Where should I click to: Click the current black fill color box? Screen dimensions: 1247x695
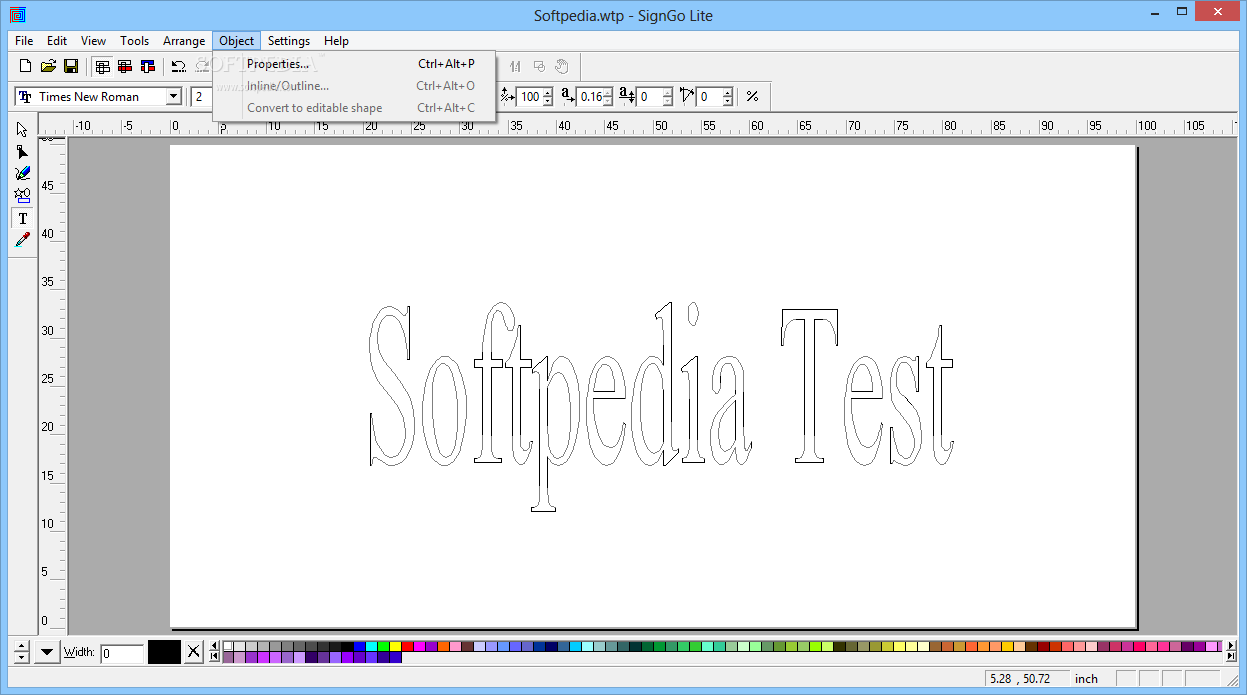click(164, 652)
